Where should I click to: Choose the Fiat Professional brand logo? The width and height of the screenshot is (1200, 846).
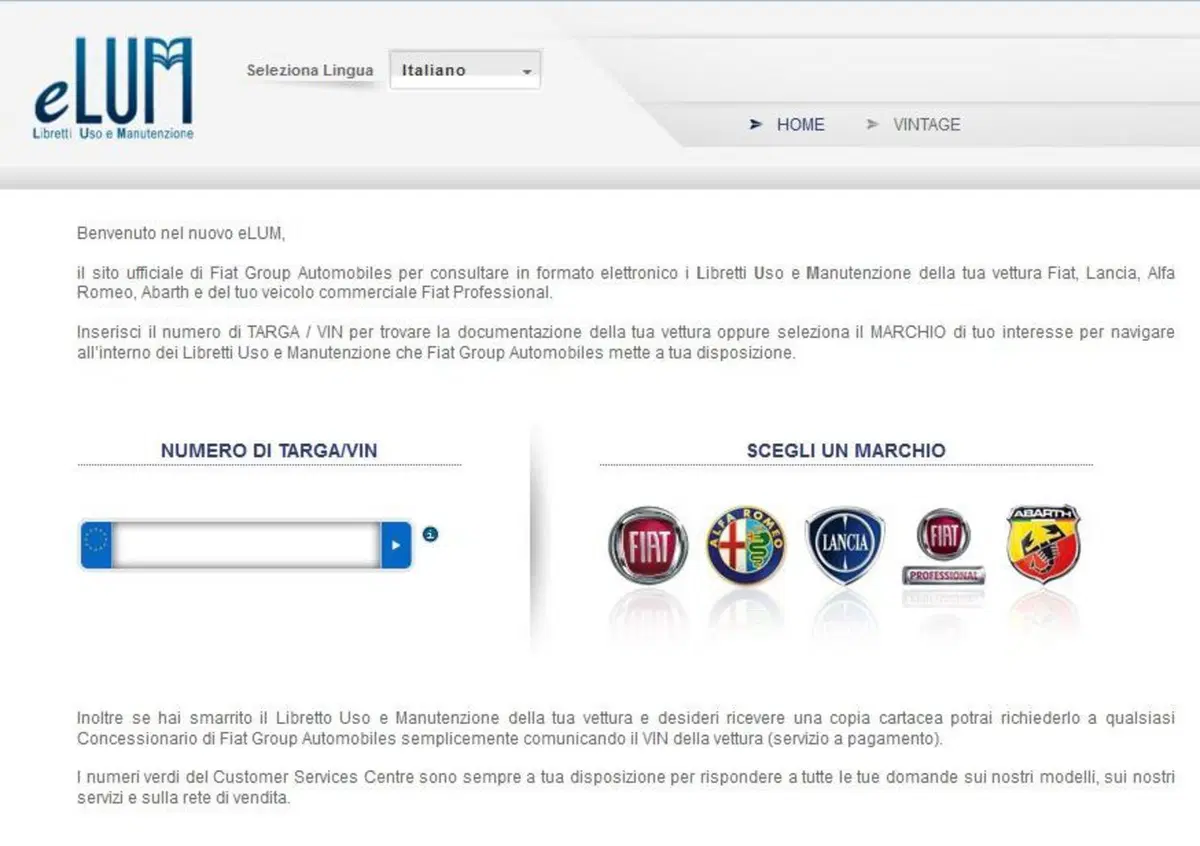pos(944,546)
